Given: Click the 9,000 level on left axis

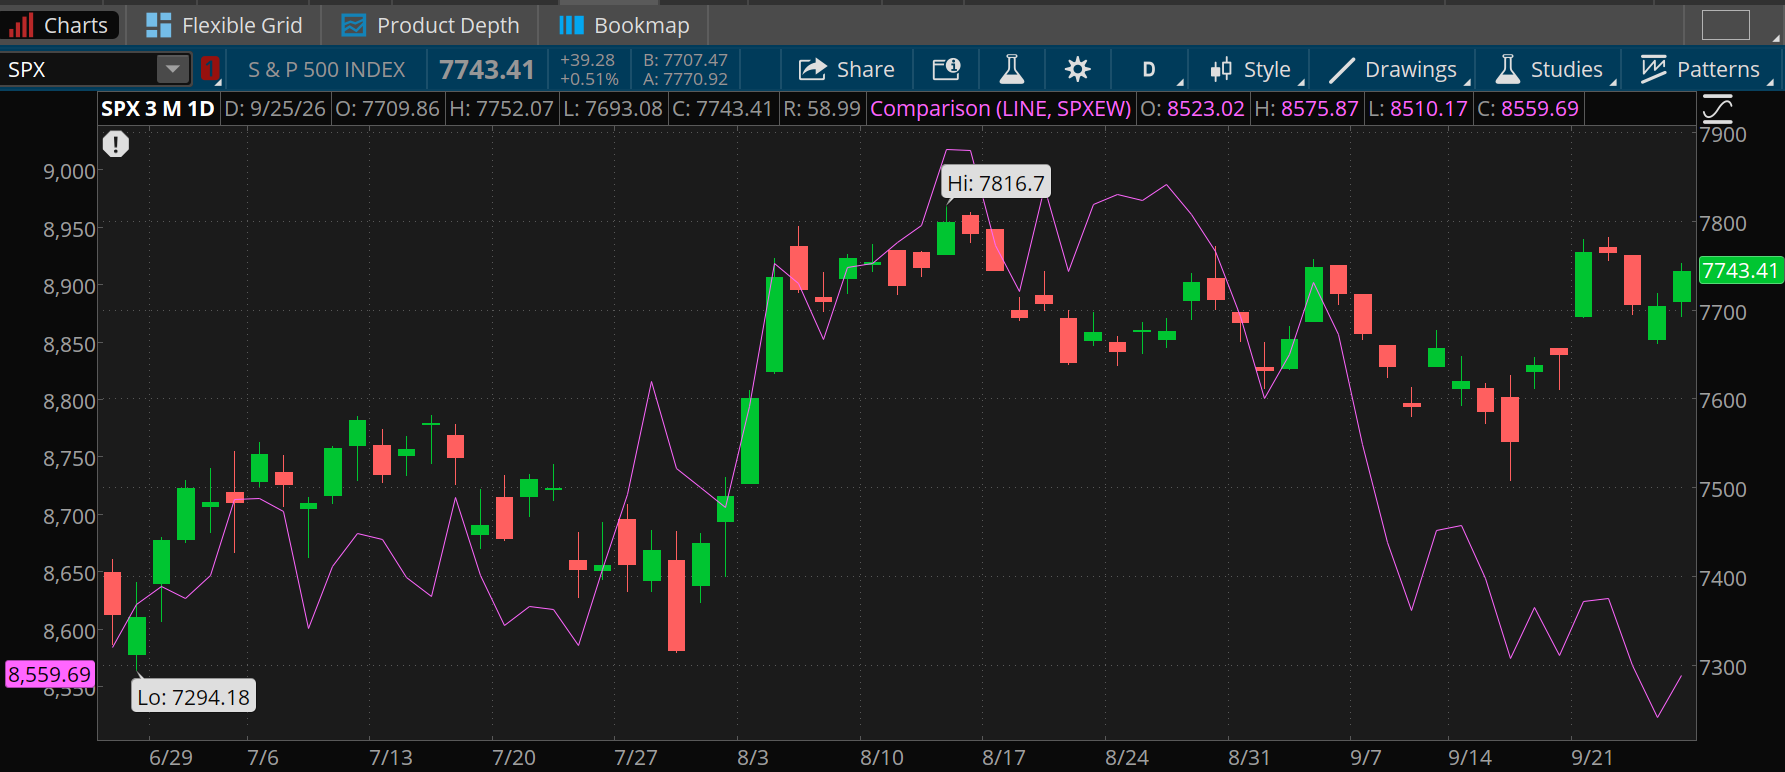Looking at the screenshot, I should [x=69, y=171].
